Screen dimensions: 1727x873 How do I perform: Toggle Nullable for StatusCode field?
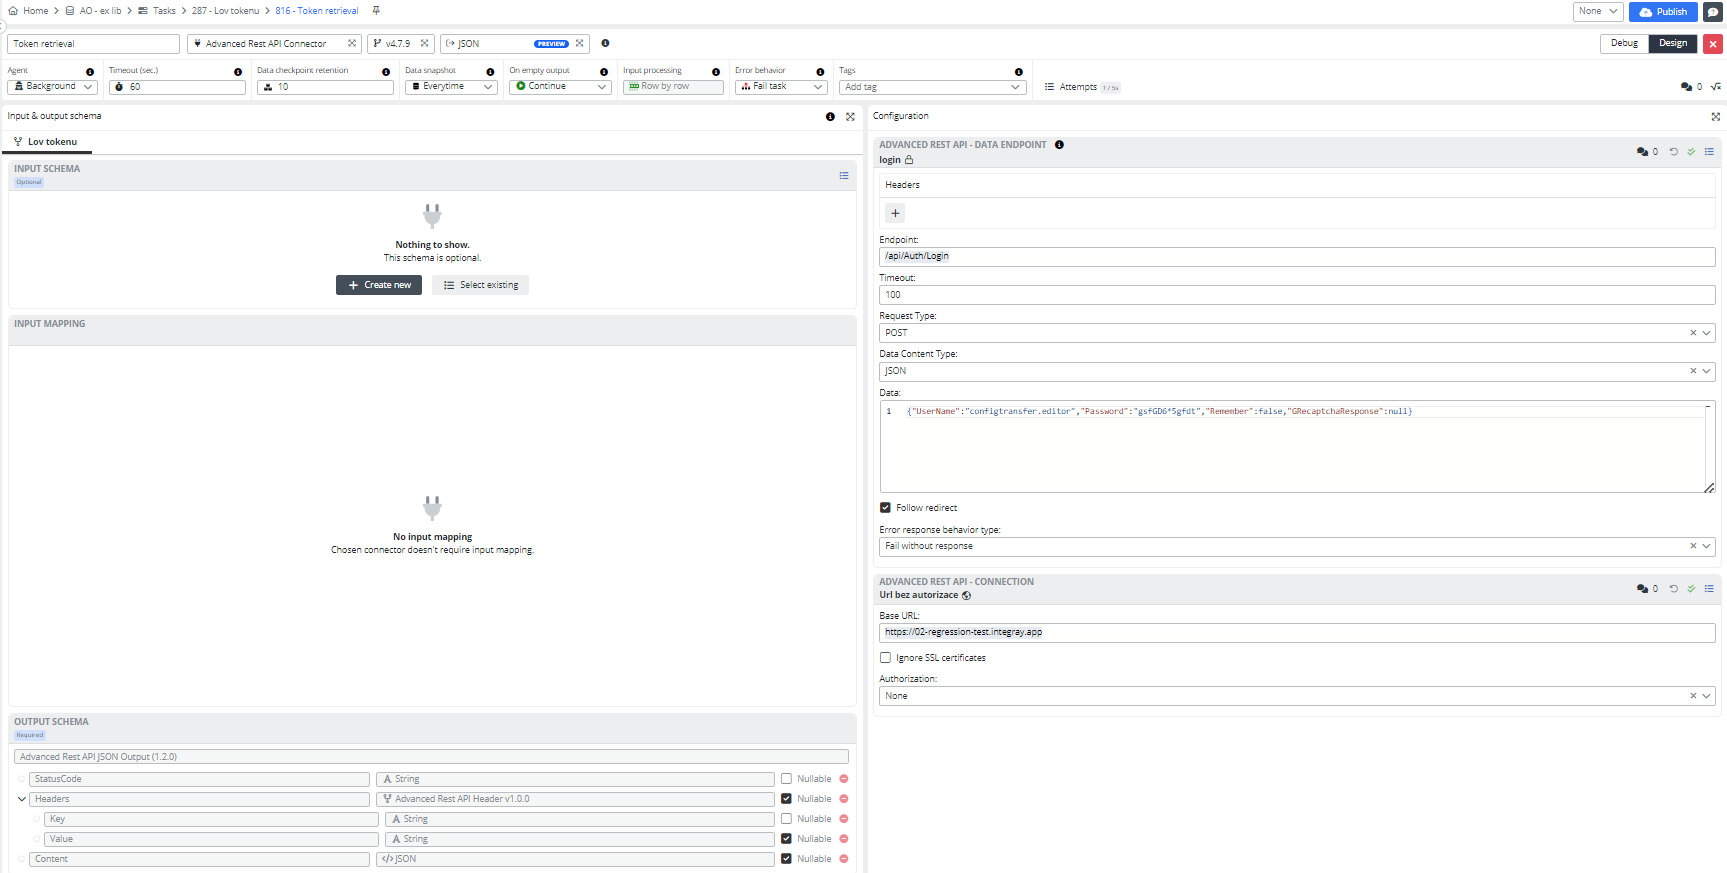(x=786, y=779)
